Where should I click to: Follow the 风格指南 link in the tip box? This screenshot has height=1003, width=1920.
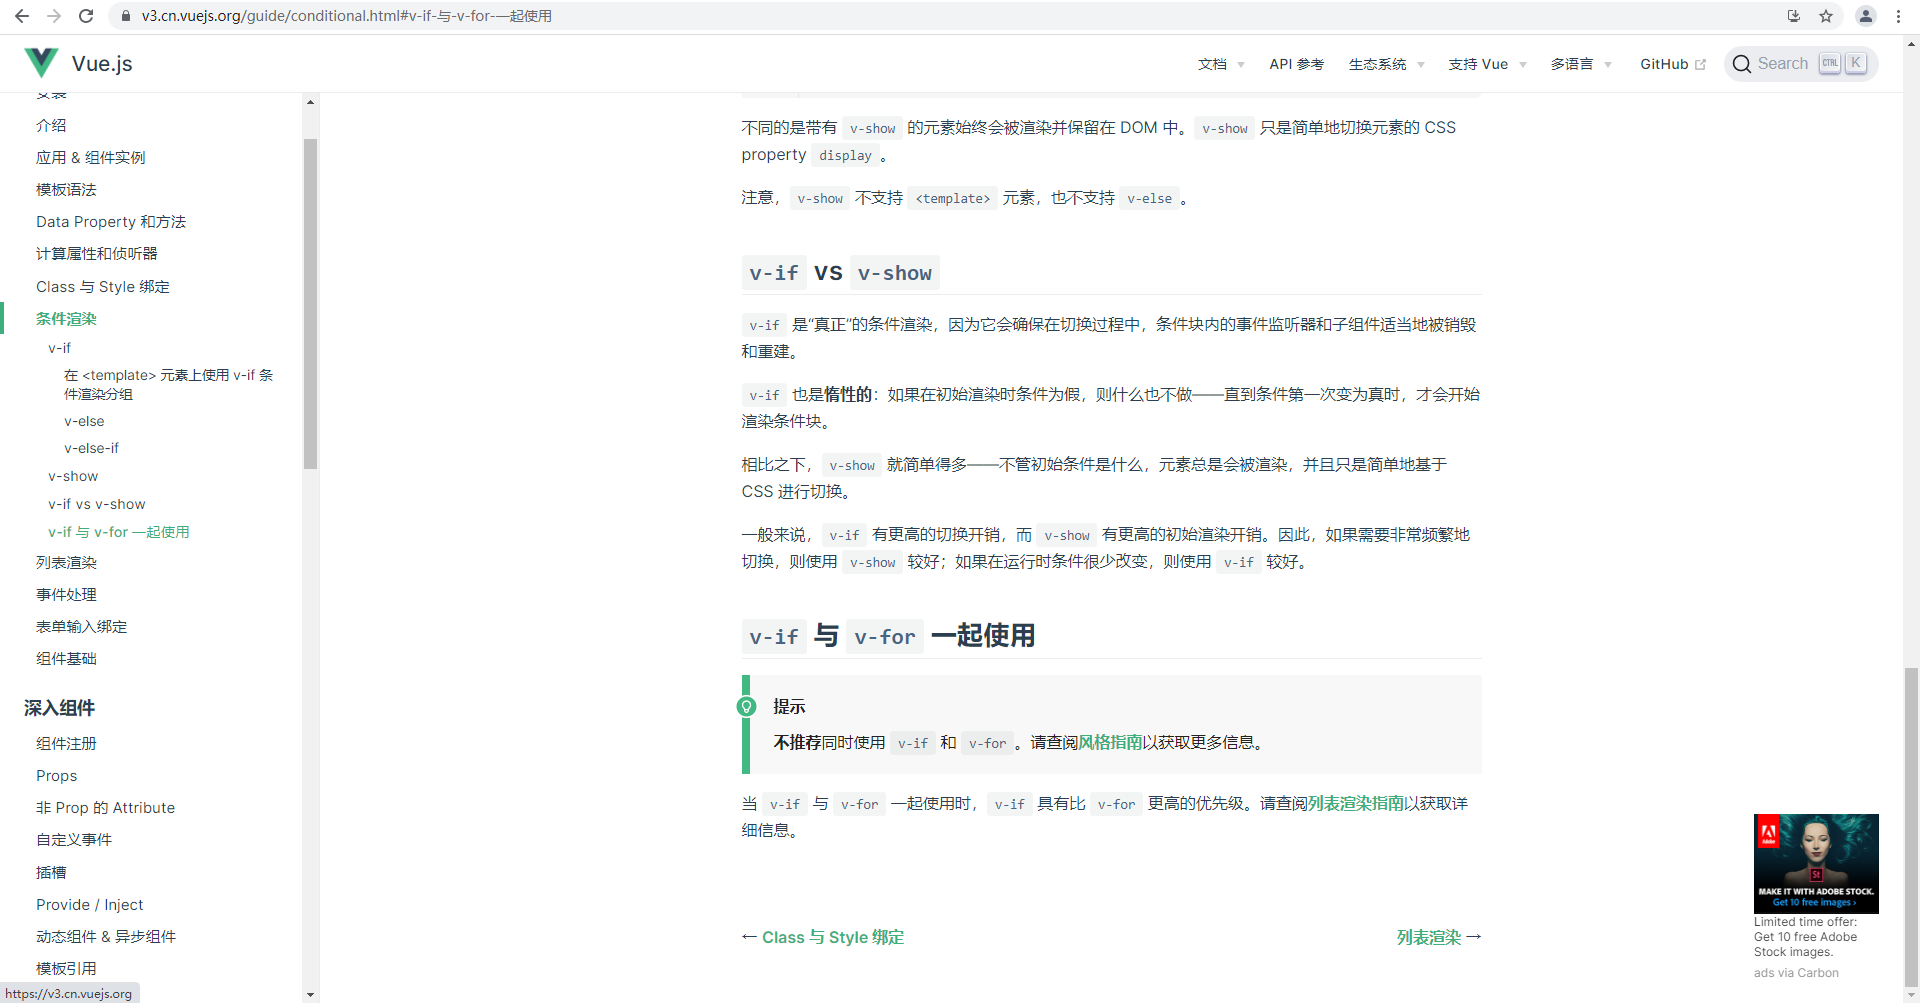pyautogui.click(x=1109, y=742)
